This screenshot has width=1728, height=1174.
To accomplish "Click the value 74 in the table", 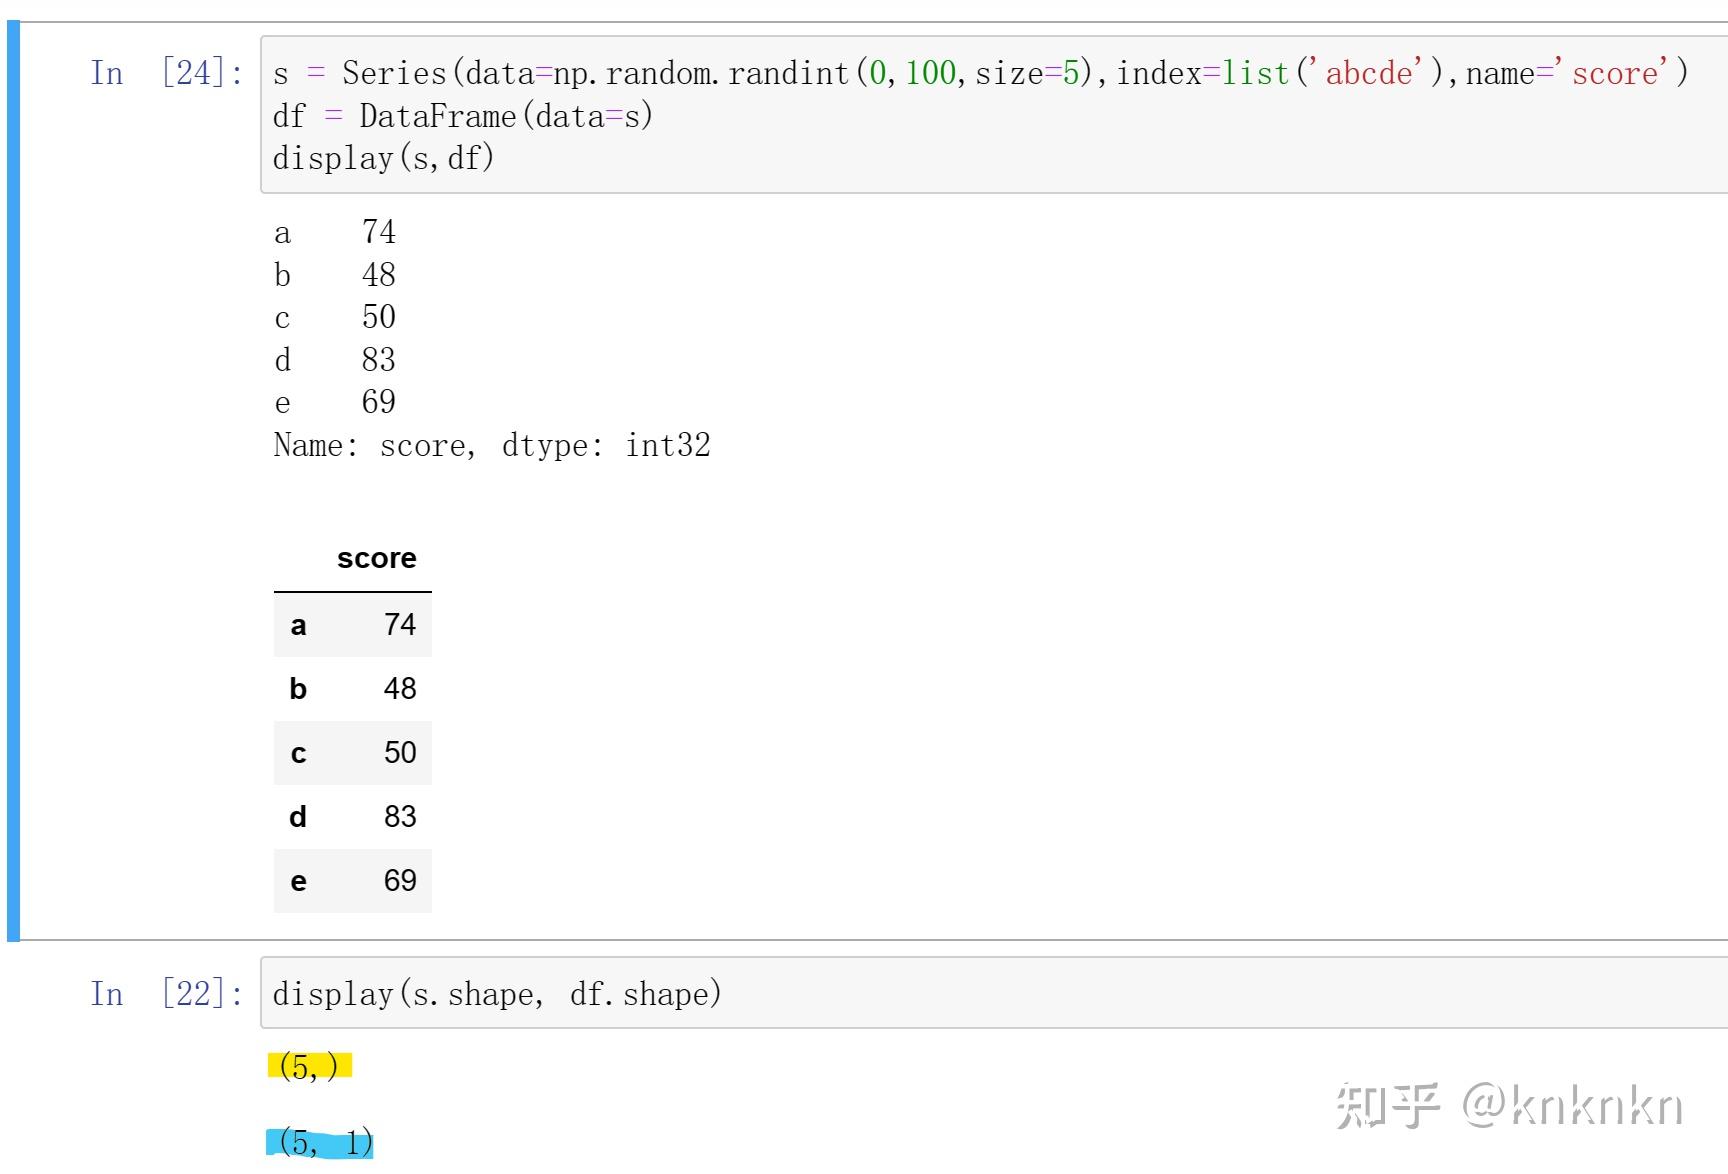I will pyautogui.click(x=400, y=624).
